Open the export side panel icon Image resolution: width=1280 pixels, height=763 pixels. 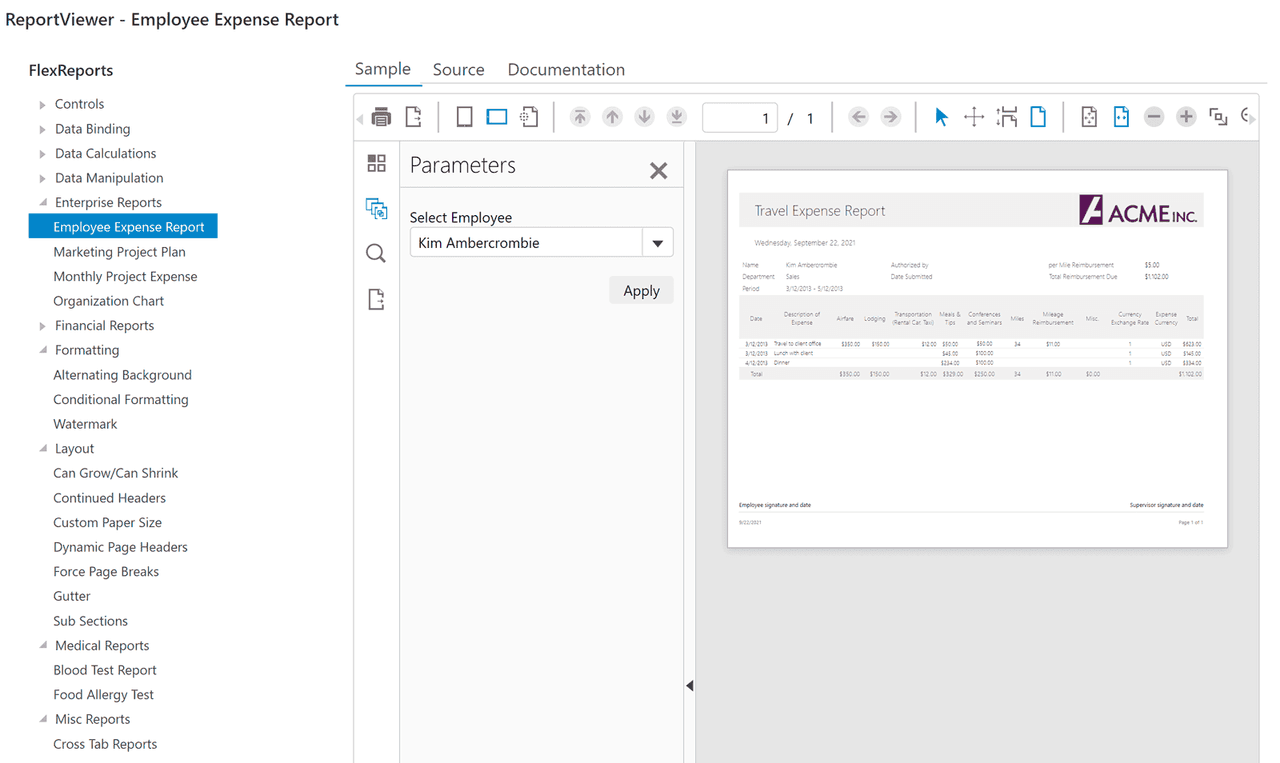(x=376, y=299)
